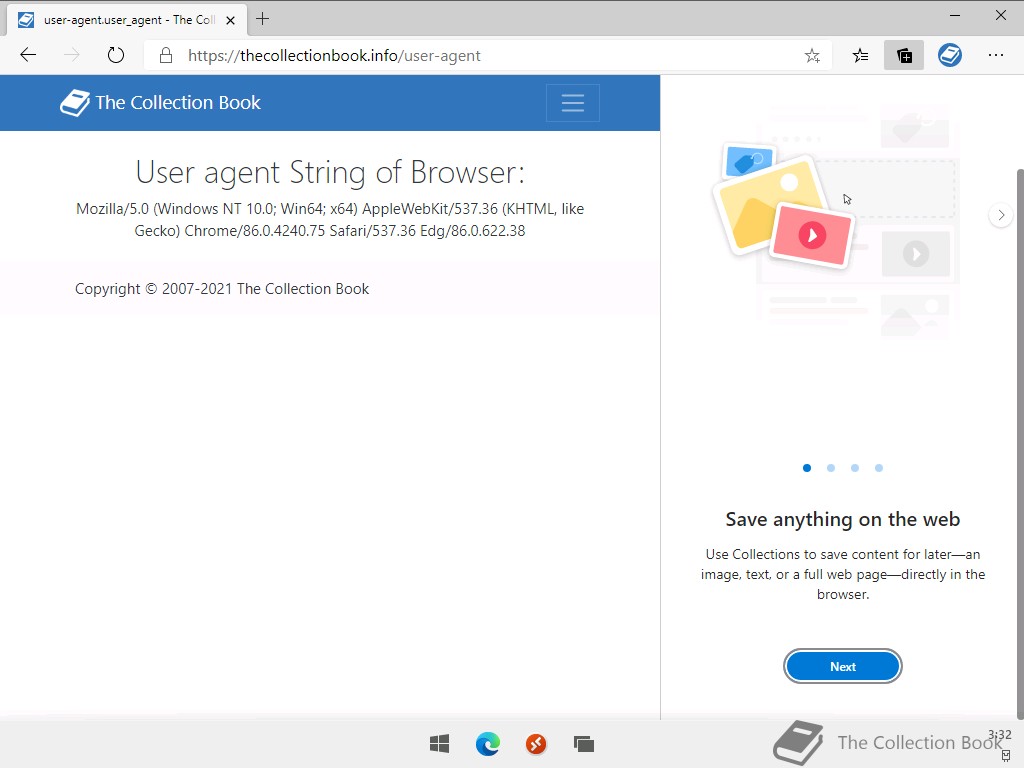1024x768 pixels.
Task: Select the first carousel dot
Action: tap(807, 468)
